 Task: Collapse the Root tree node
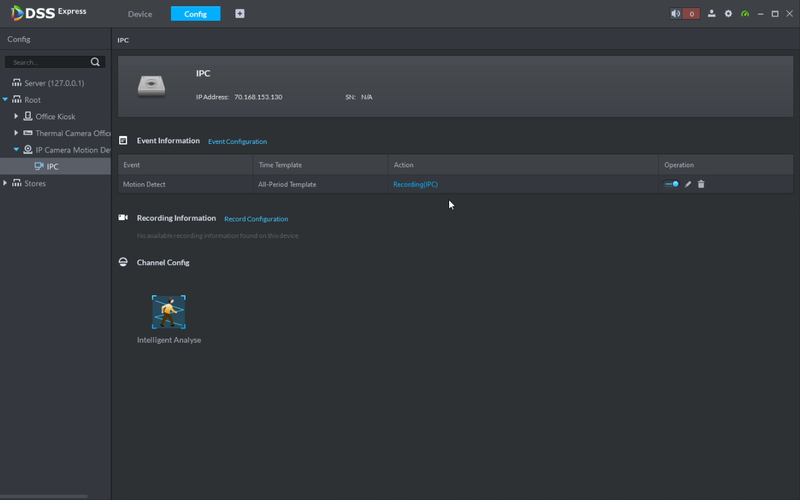tap(5, 99)
